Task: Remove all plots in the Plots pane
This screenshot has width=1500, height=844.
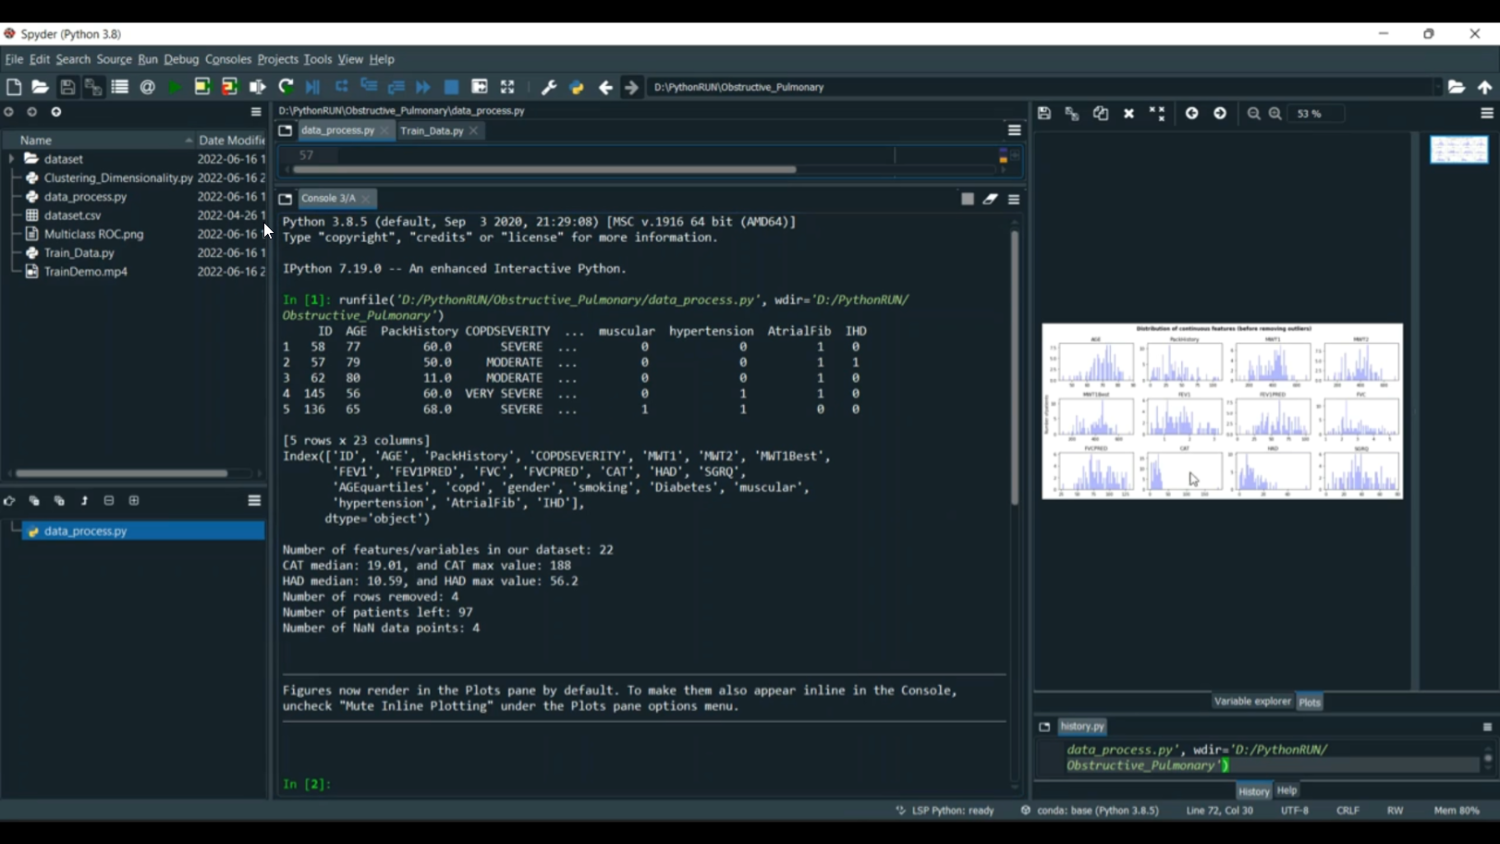Action: [x=1157, y=114]
